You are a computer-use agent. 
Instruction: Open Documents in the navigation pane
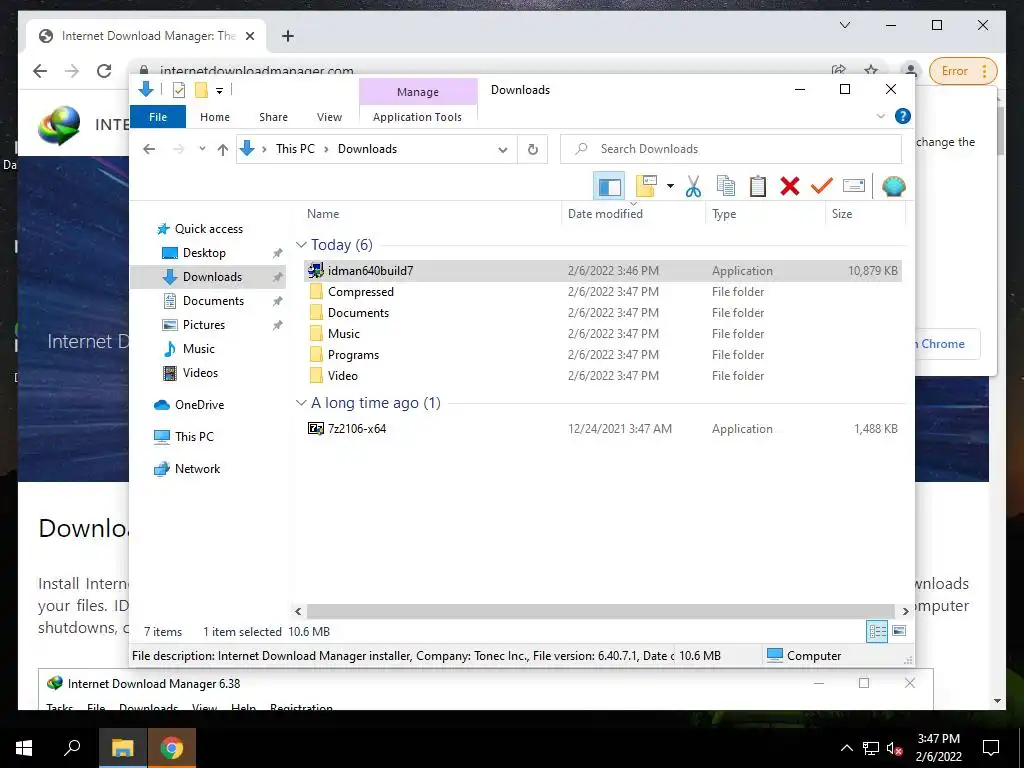click(213, 301)
